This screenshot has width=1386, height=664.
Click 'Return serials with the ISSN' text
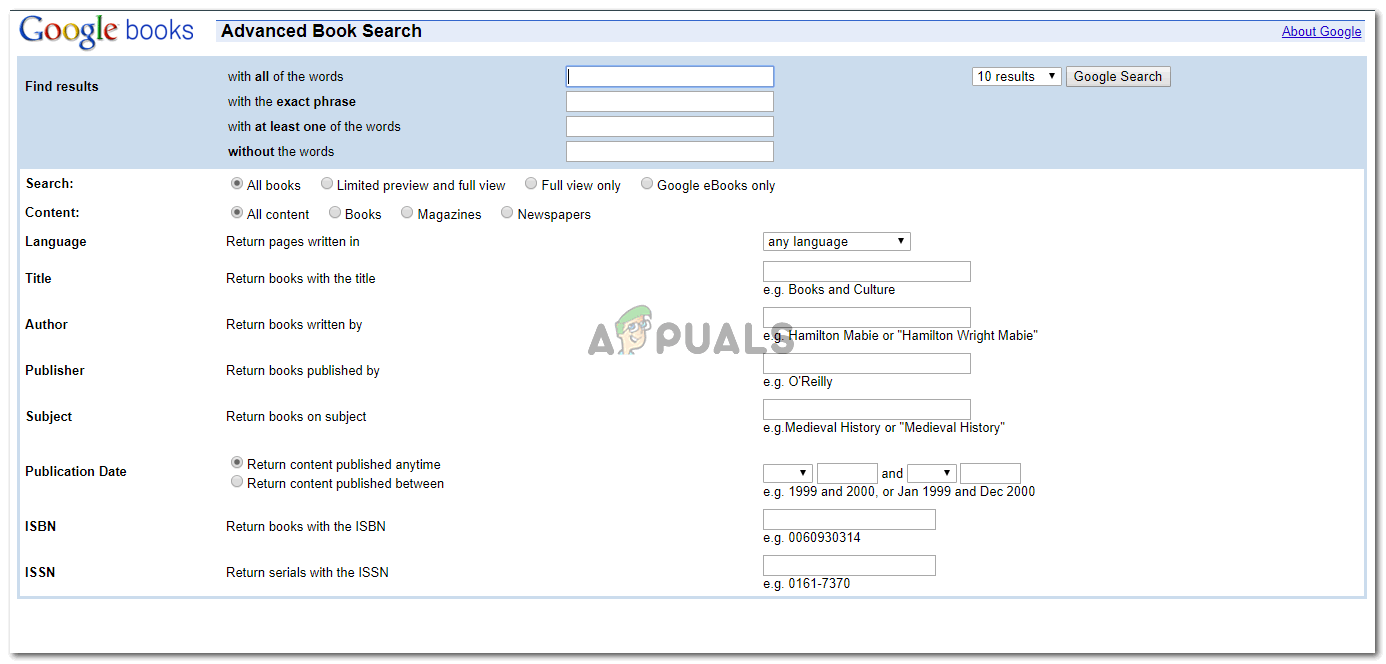[x=307, y=573]
